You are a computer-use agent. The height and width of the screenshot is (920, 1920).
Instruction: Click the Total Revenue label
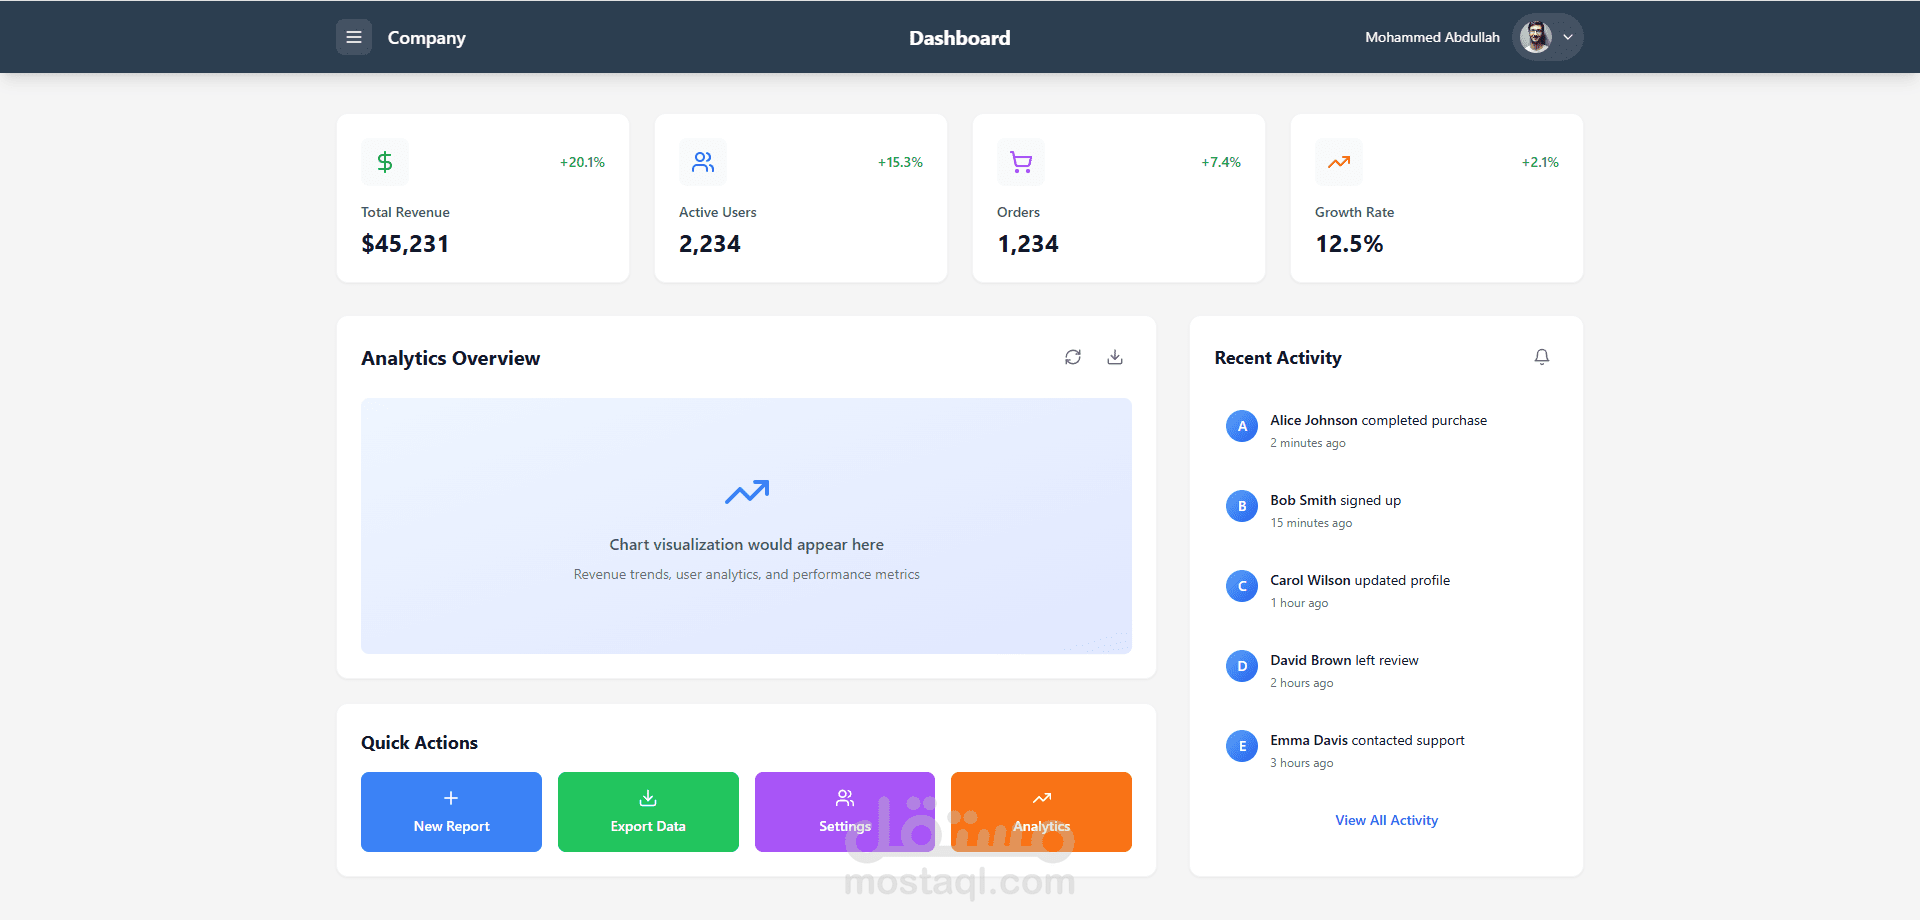click(x=405, y=212)
